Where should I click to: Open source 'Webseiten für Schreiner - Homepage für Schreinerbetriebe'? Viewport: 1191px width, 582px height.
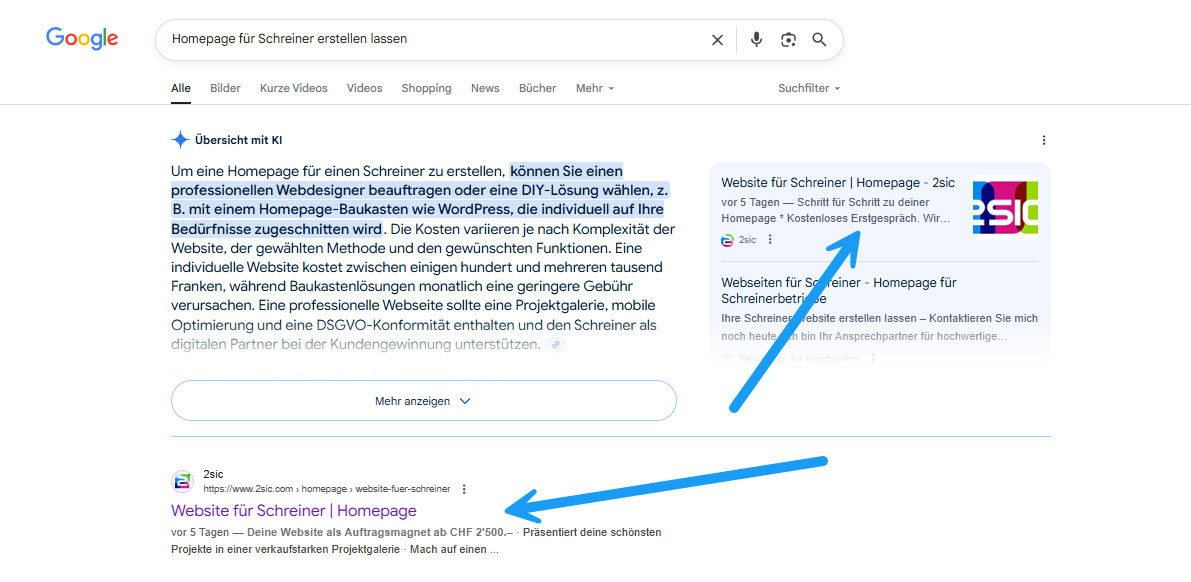click(x=839, y=290)
